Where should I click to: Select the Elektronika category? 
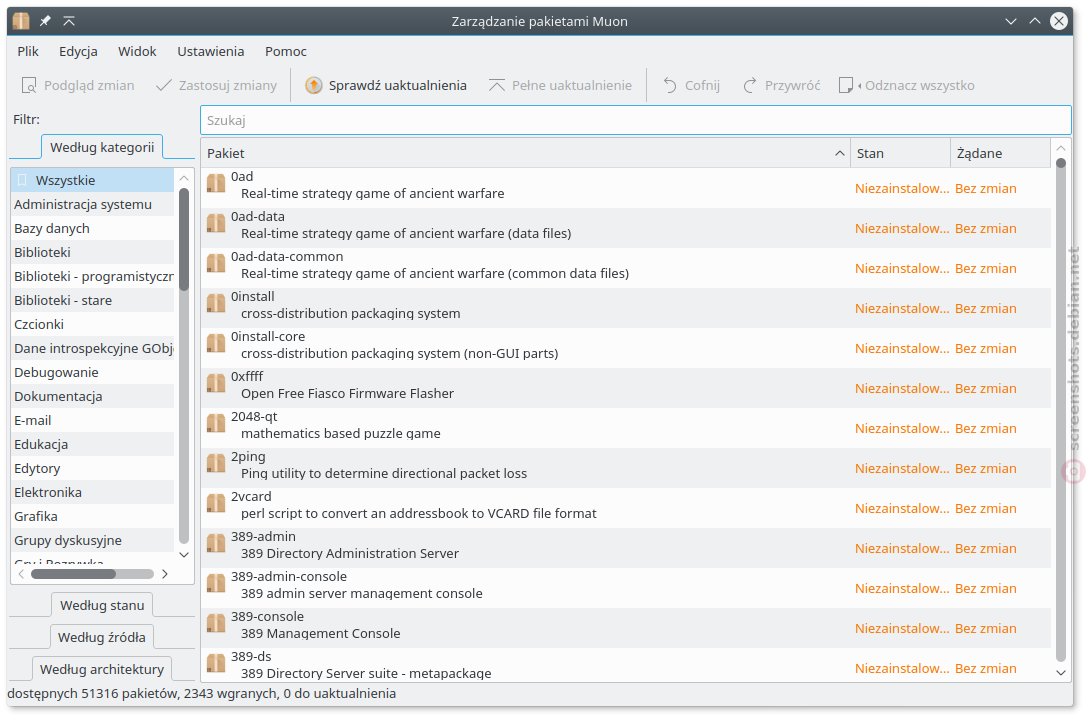click(92, 492)
